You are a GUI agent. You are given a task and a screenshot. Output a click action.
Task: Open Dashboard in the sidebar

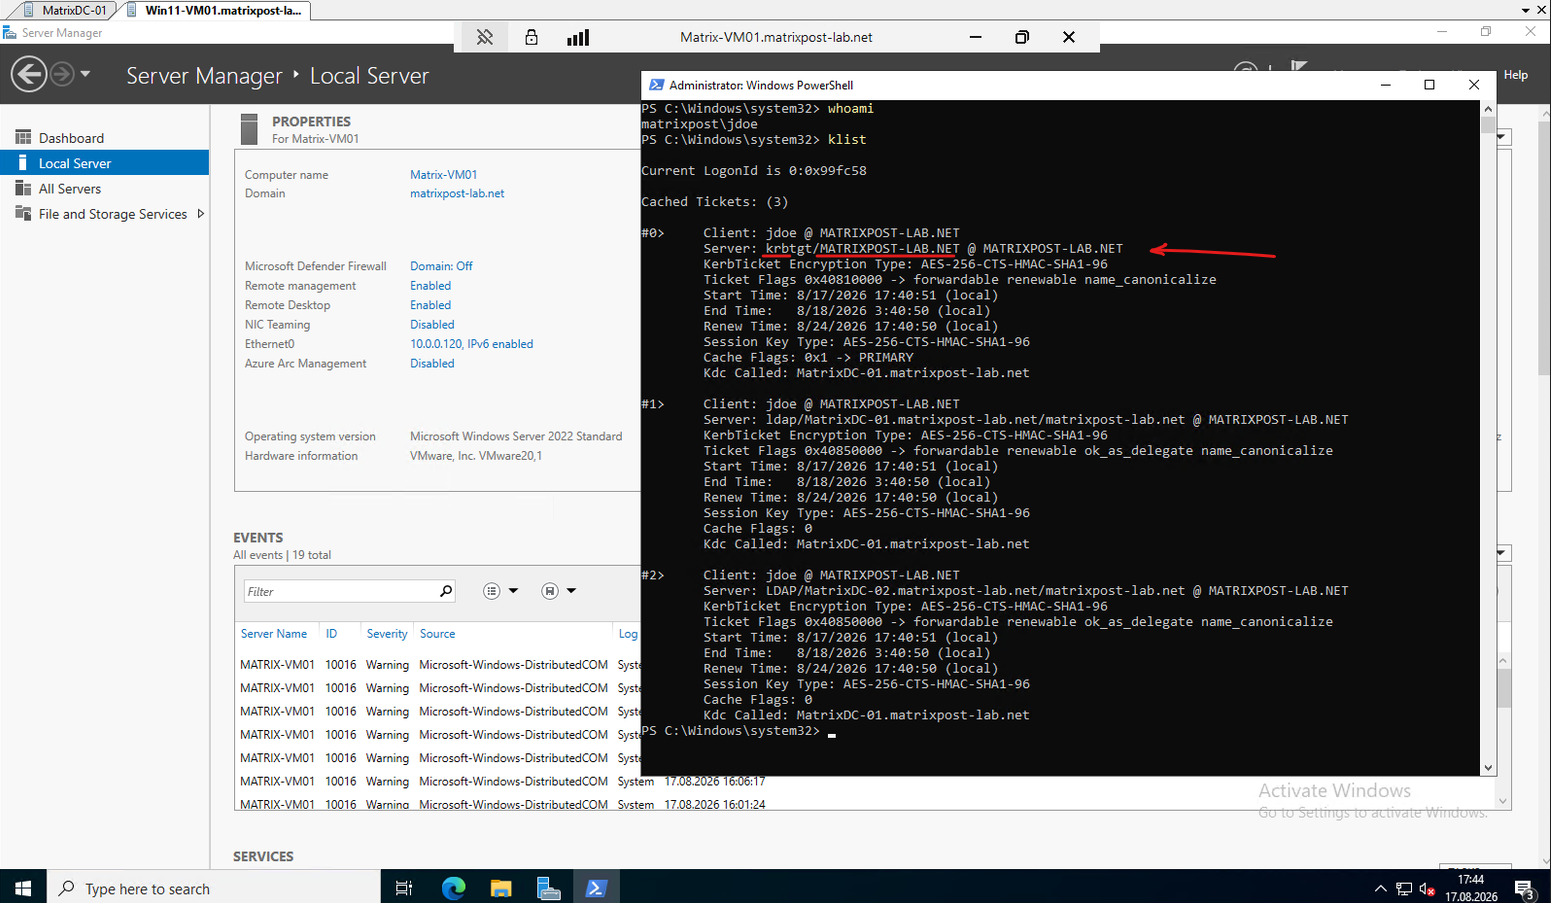click(71, 138)
